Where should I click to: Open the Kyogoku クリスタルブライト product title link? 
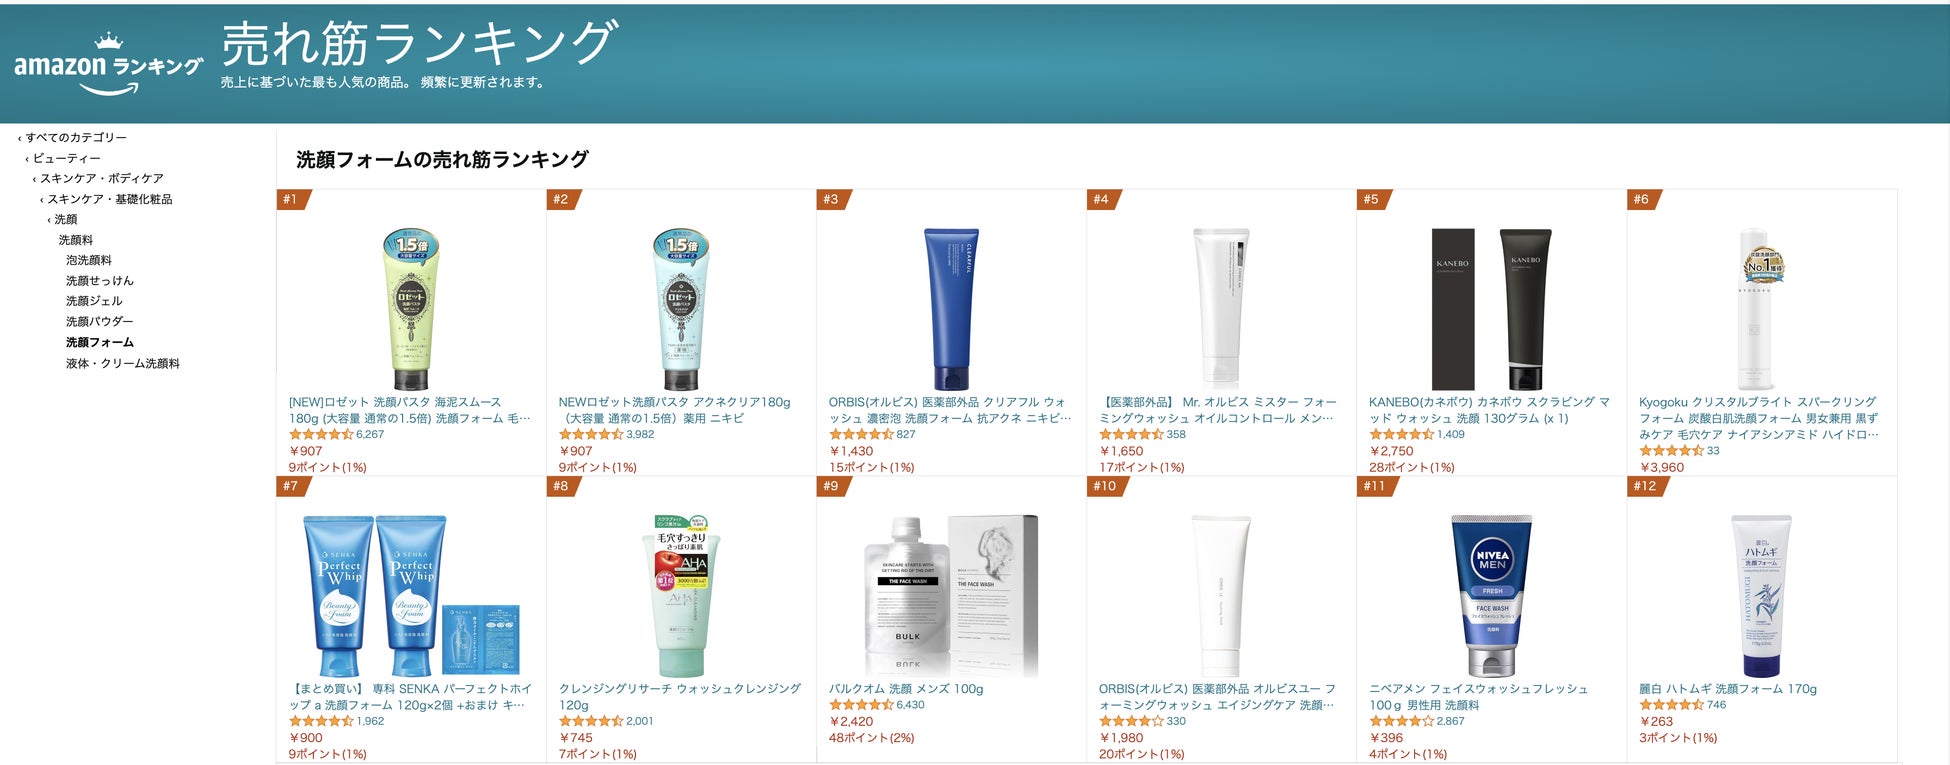1759,418
